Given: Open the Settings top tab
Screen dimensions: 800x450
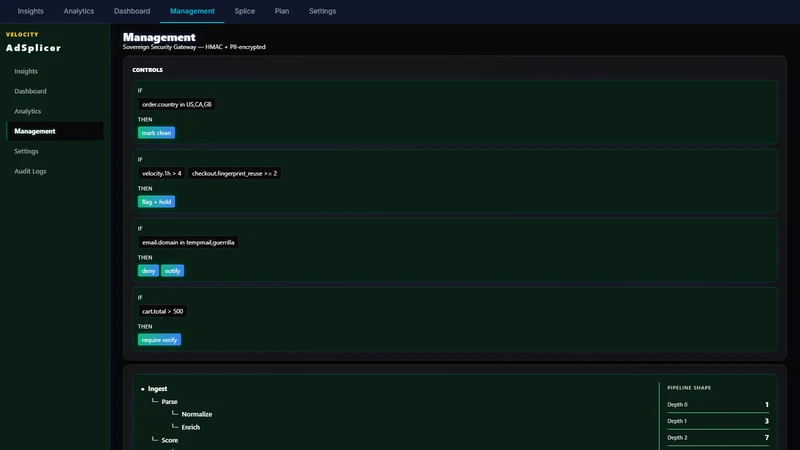Looking at the screenshot, I should (x=322, y=11).
